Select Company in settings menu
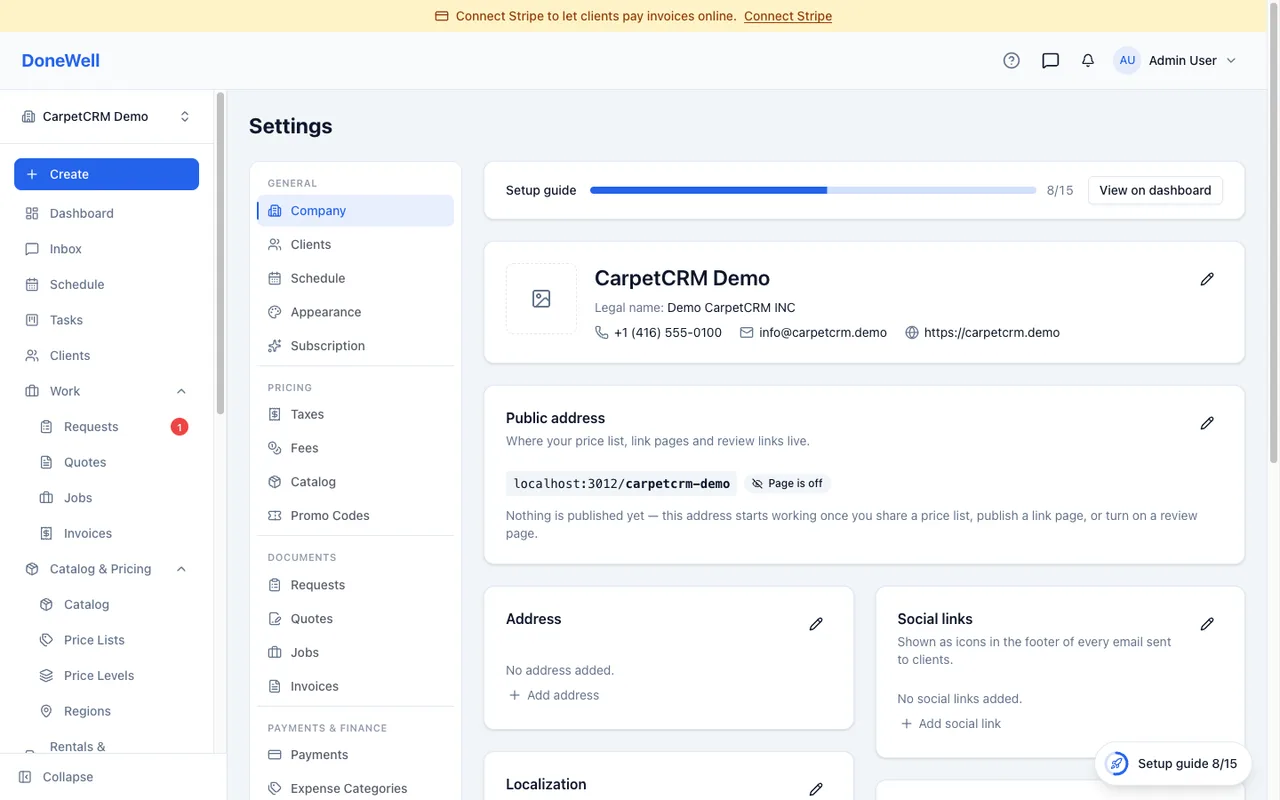The height and width of the screenshot is (800, 1280). 355,211
